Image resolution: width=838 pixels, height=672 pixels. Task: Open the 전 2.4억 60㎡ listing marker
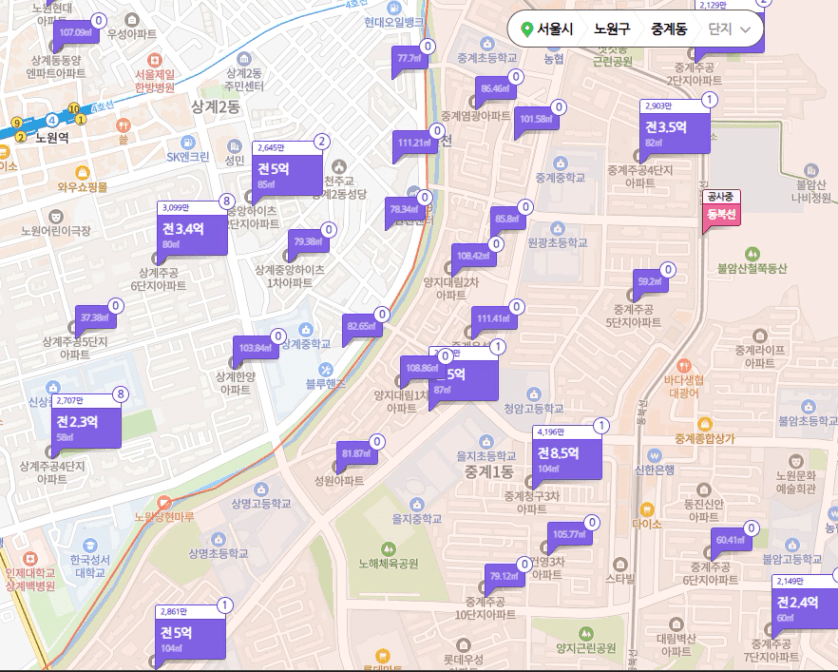pos(804,604)
